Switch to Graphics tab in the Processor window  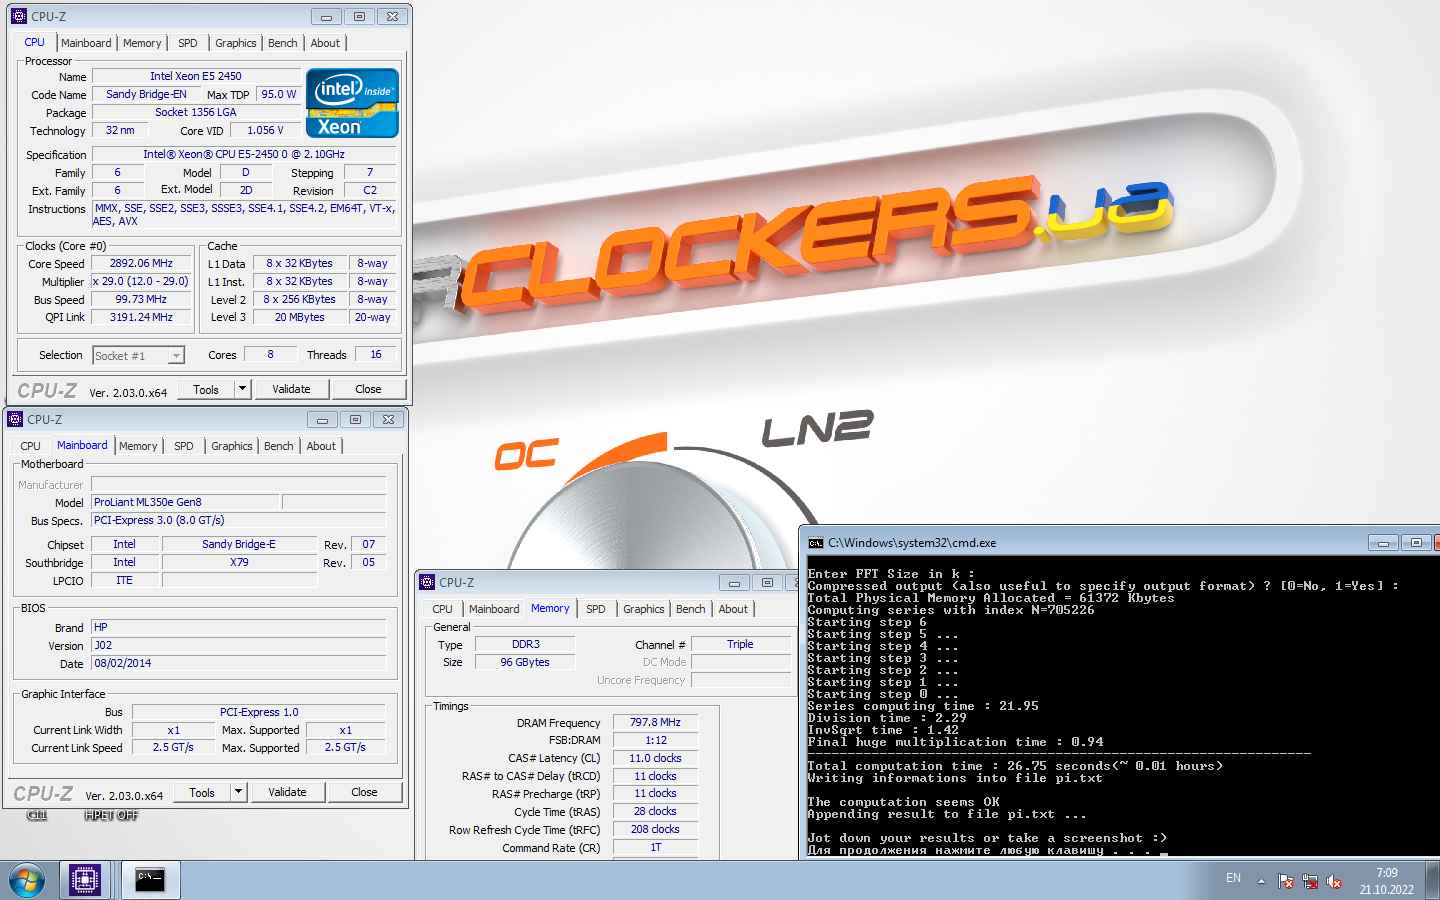click(x=236, y=43)
